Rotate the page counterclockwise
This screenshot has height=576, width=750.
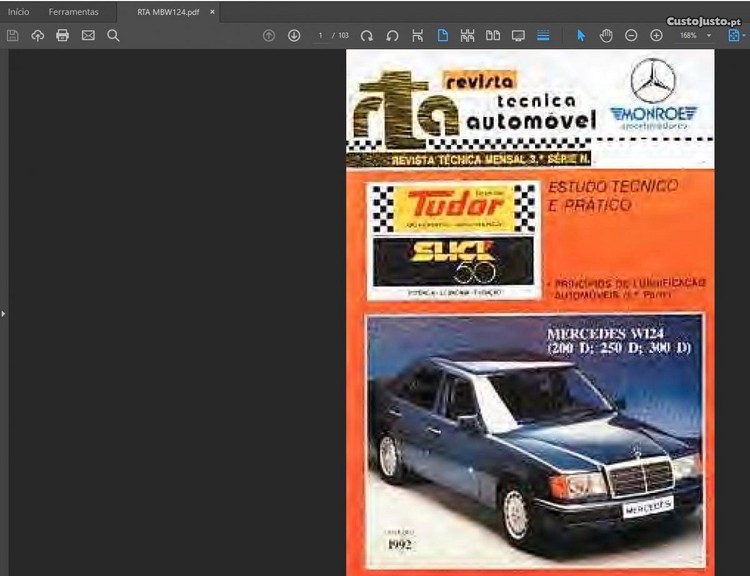(x=392, y=35)
